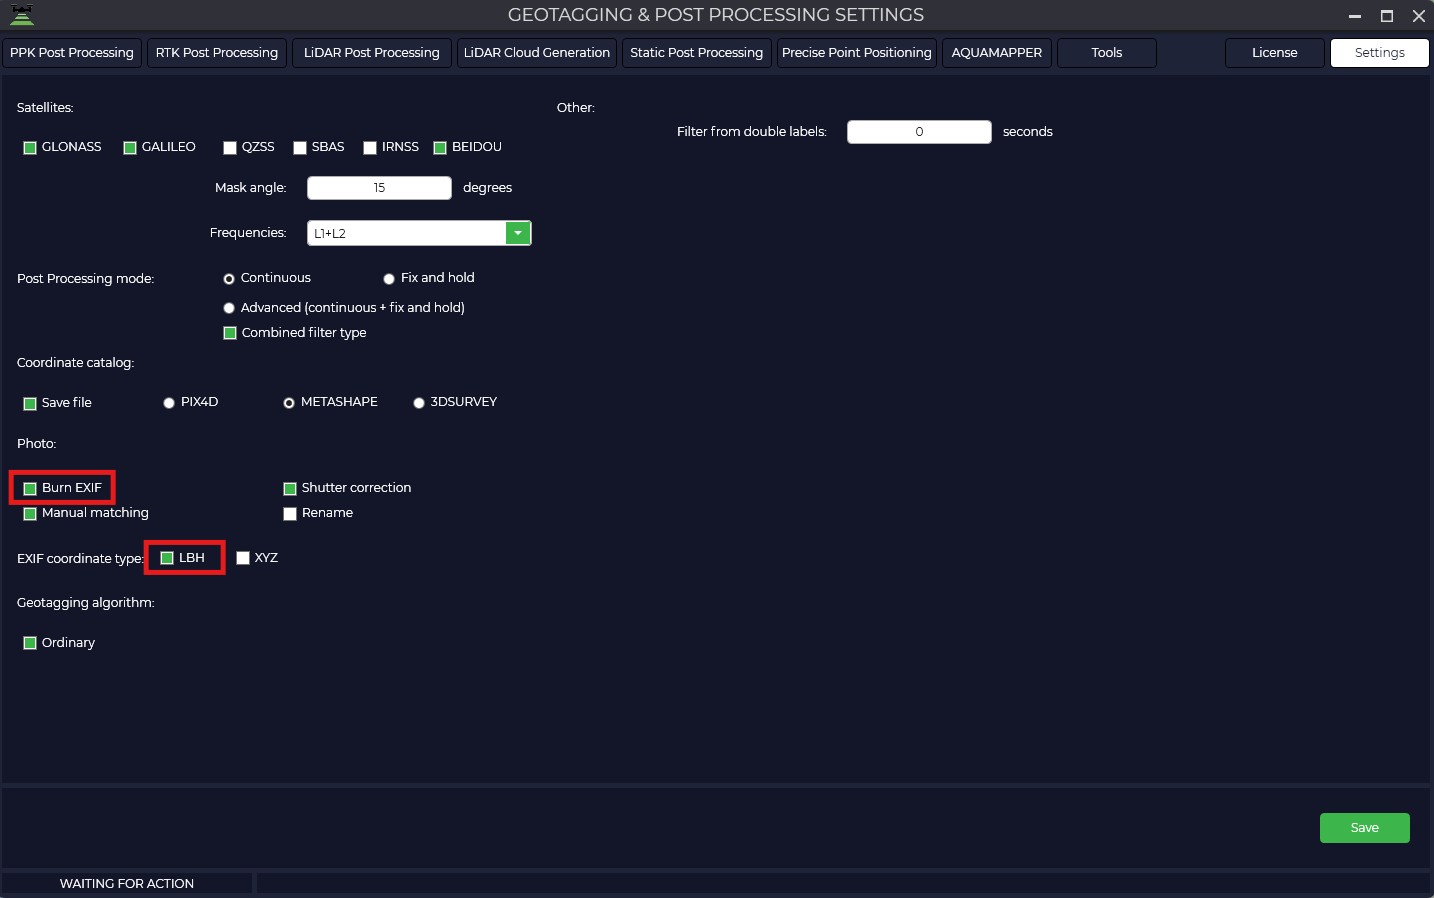Toggle LBH EXIF coordinate type

coord(167,558)
